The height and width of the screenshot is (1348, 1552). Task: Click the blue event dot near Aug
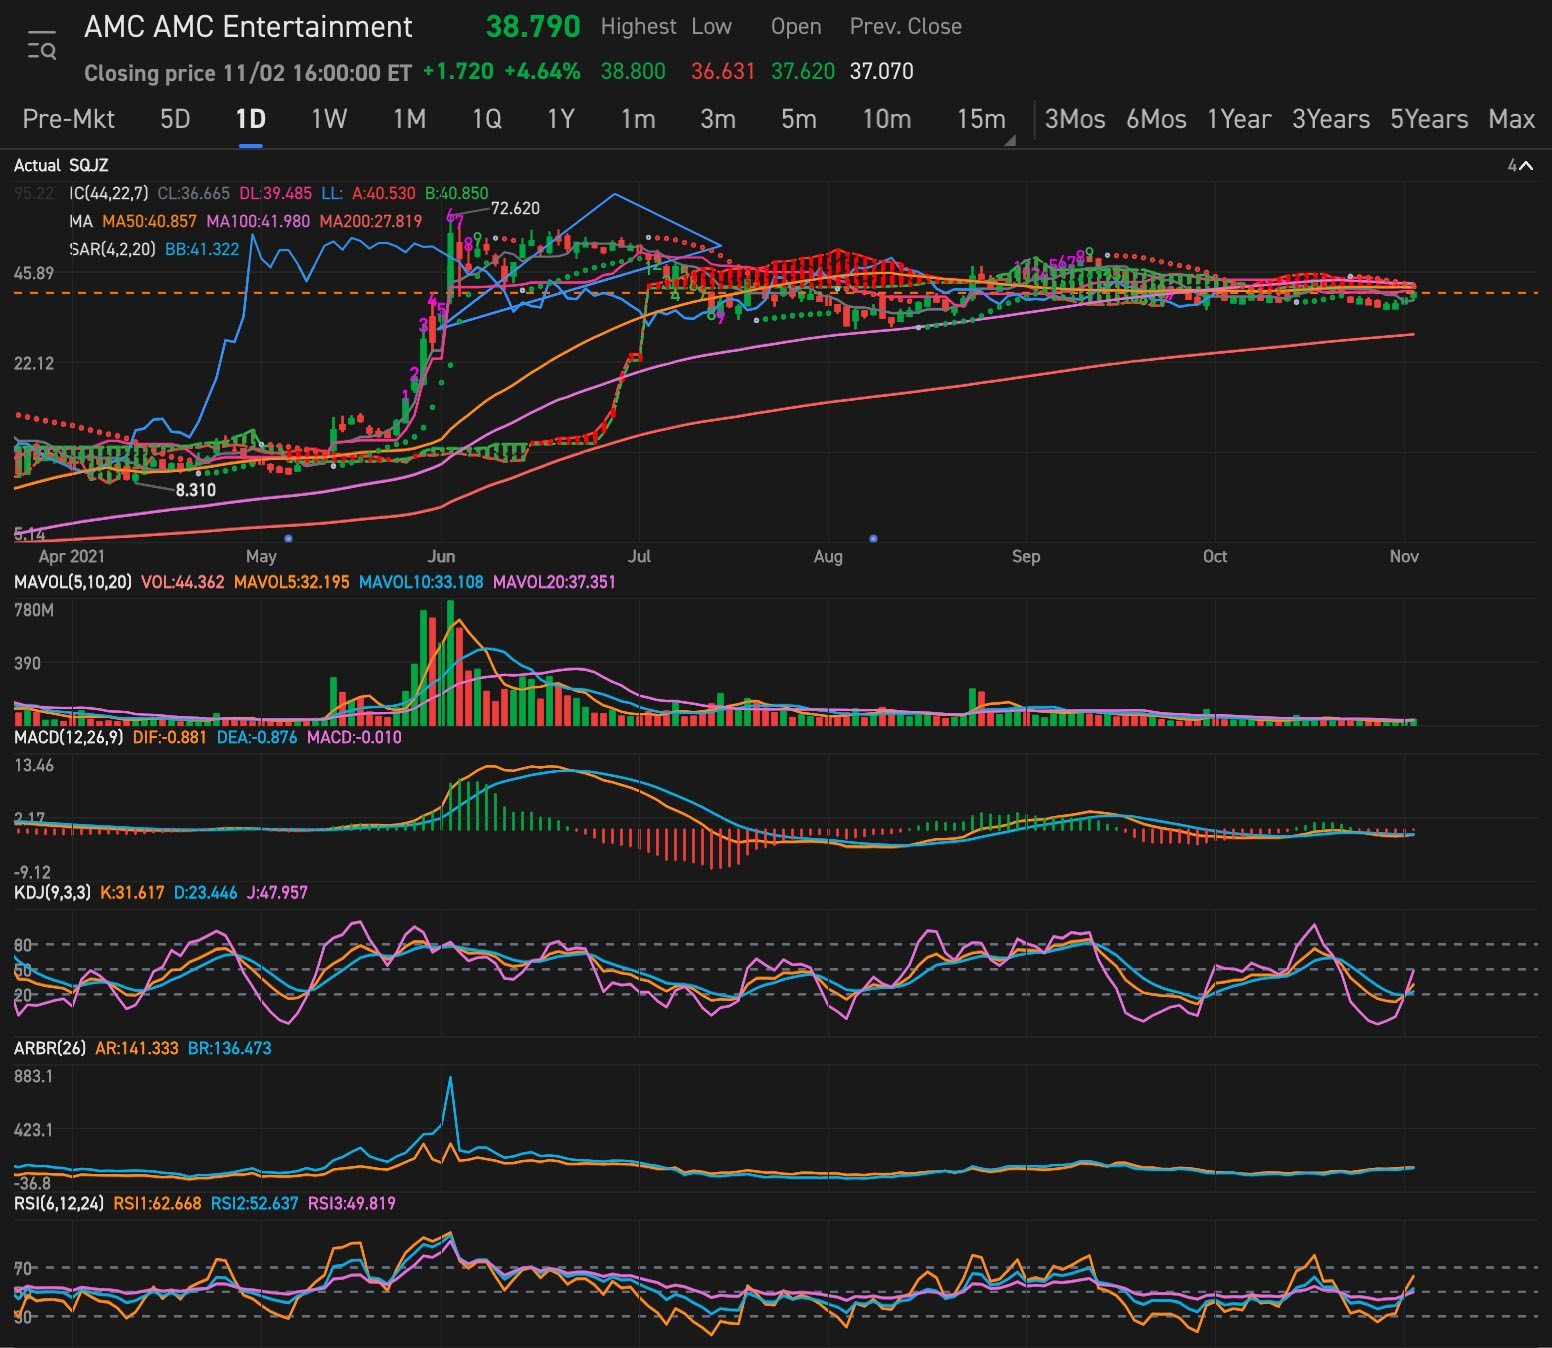pos(873,538)
